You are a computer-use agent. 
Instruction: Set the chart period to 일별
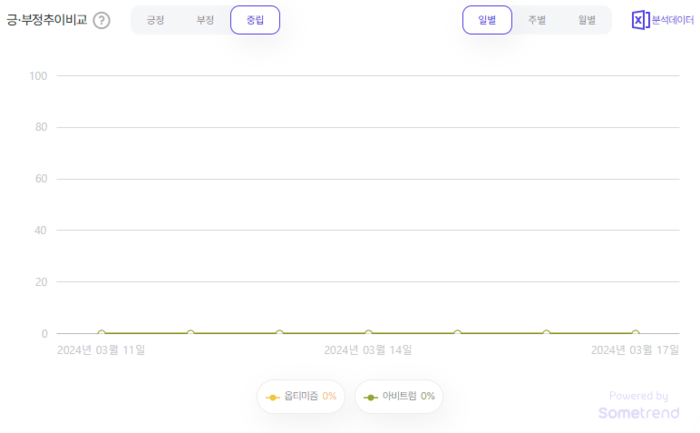[487, 20]
